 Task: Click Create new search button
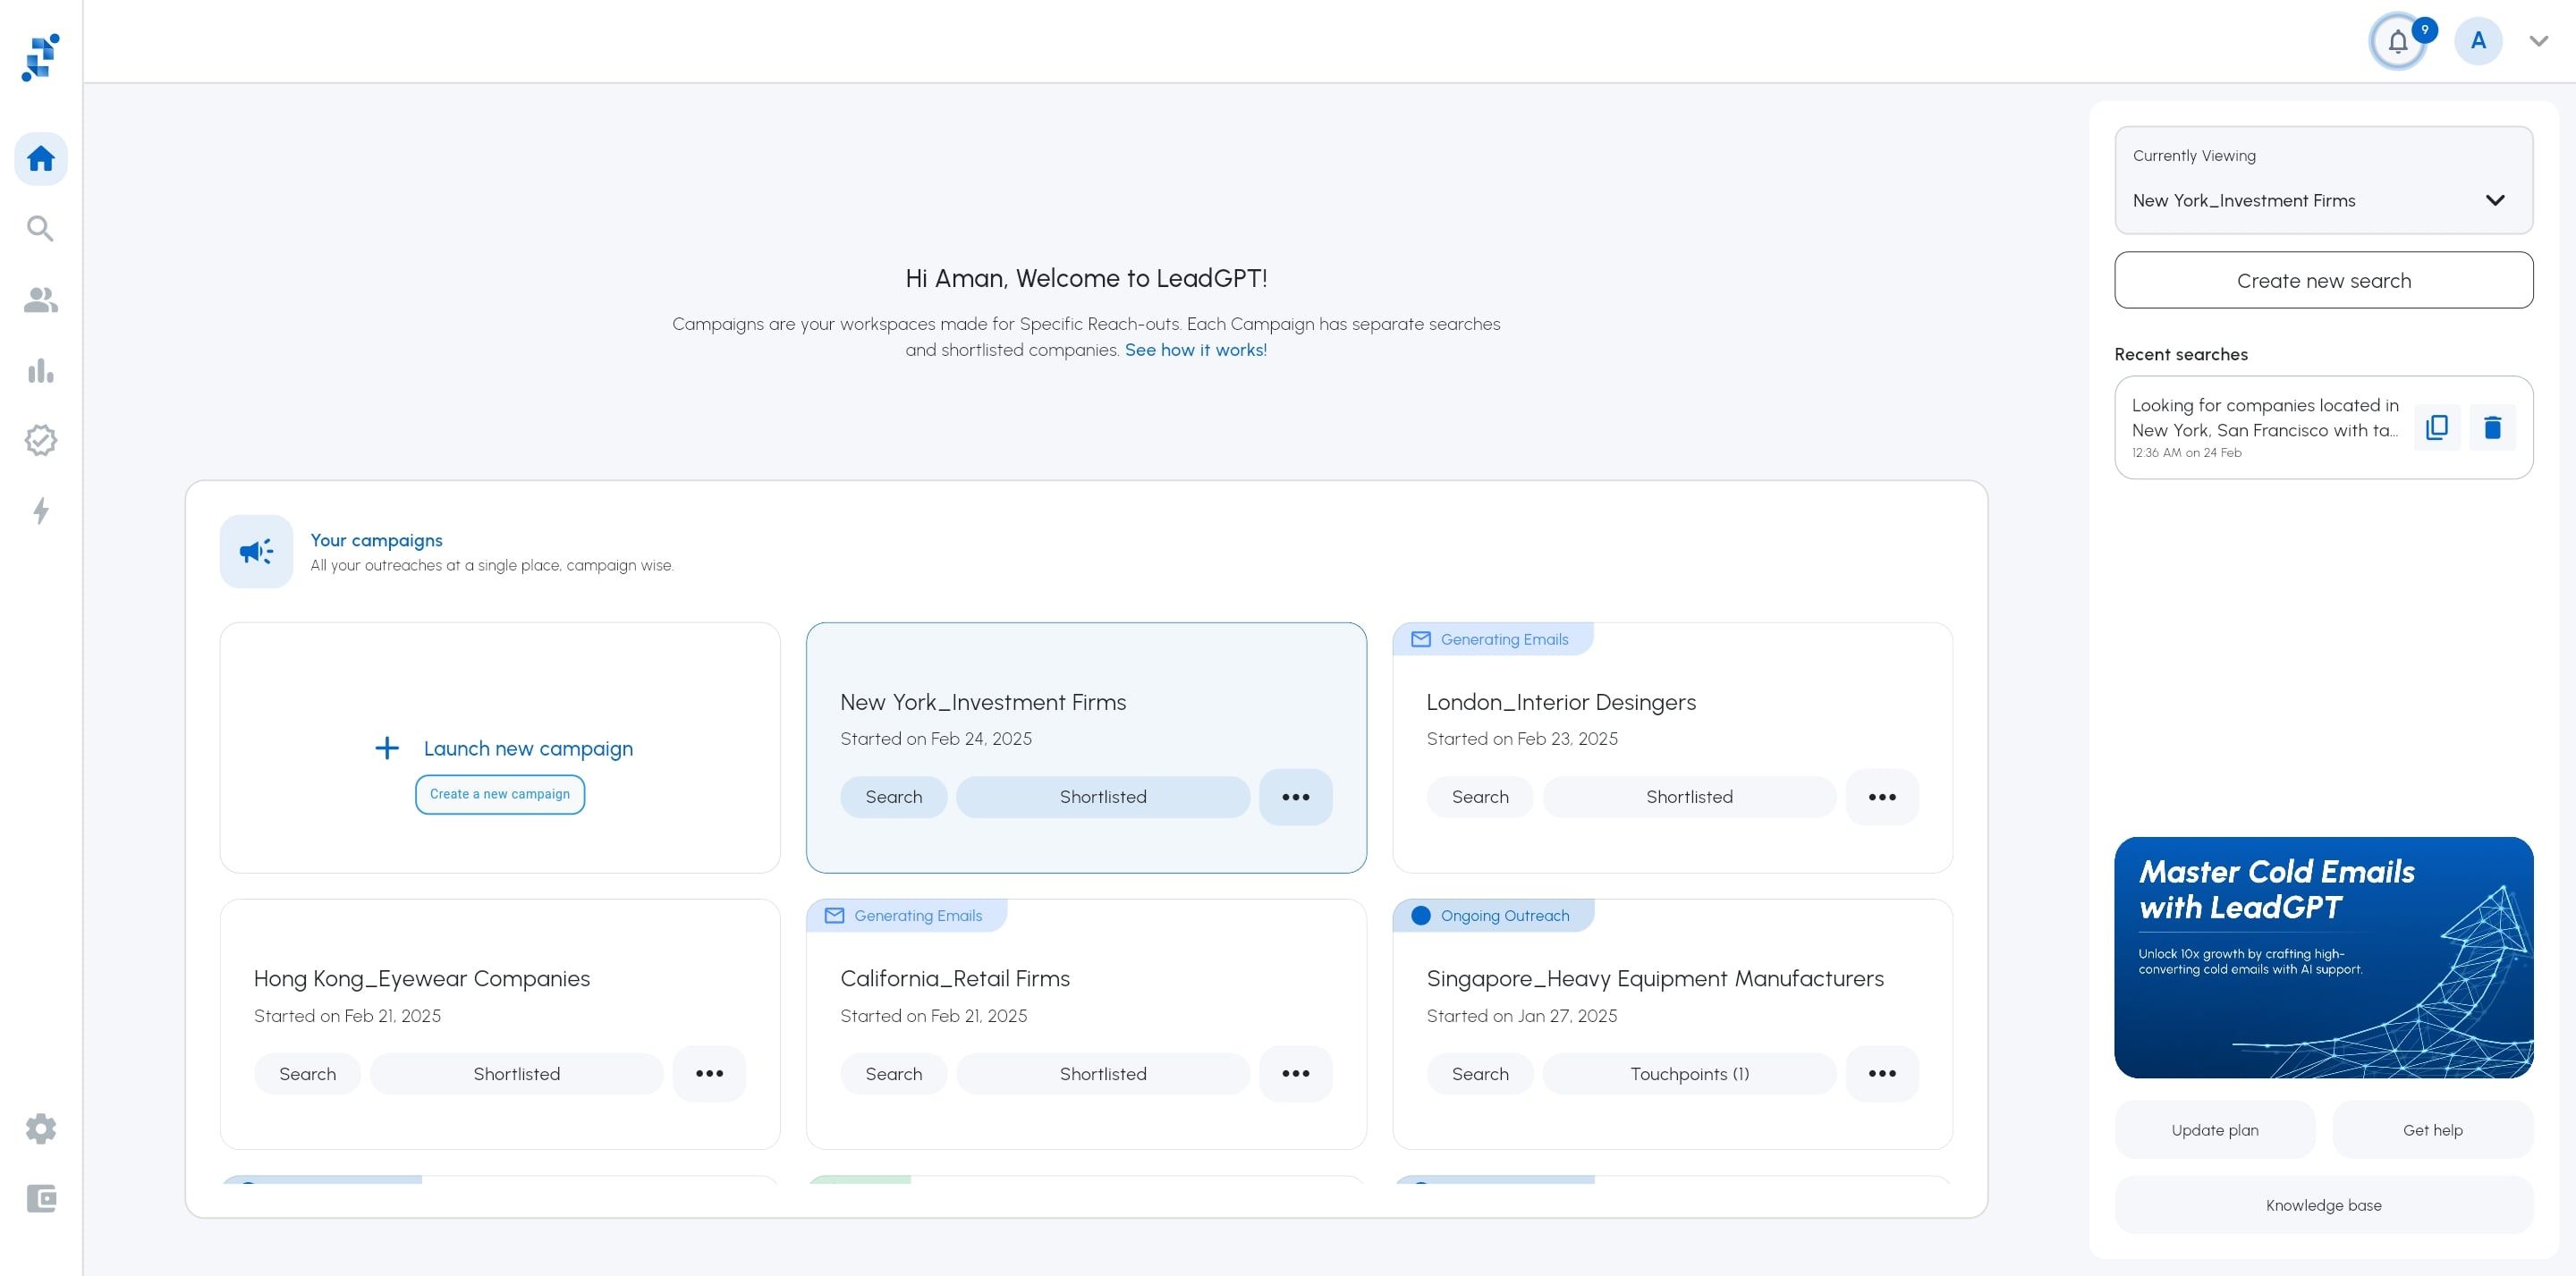coord(2323,280)
